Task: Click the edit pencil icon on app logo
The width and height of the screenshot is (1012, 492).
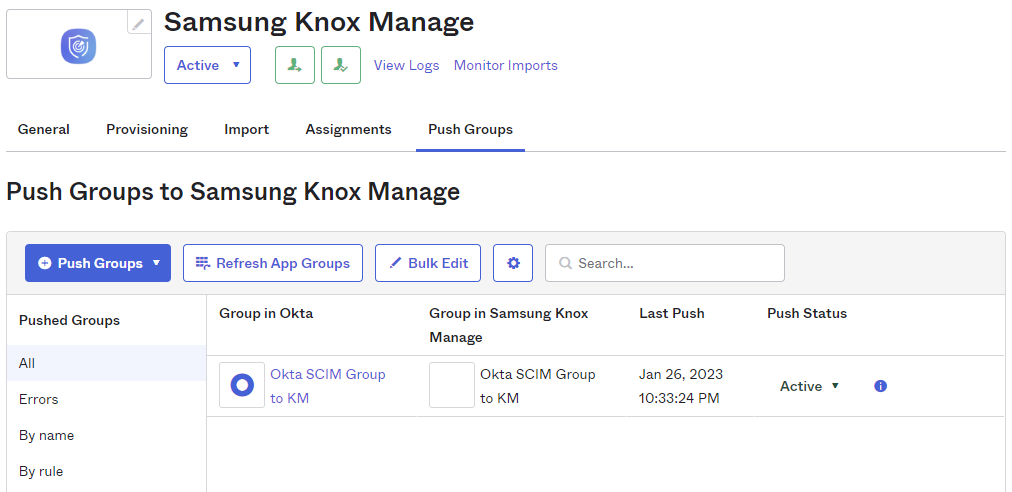Action: click(139, 24)
